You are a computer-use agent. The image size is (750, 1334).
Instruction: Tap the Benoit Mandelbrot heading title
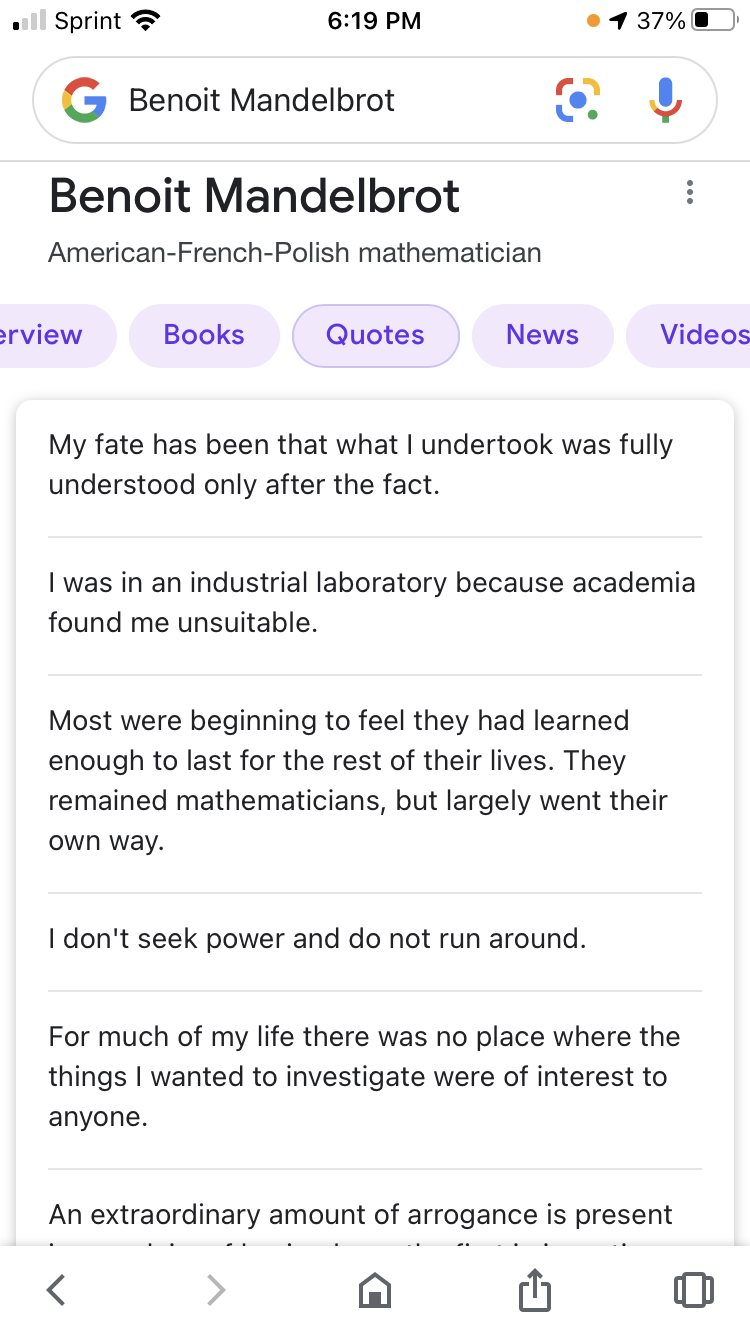pyautogui.click(x=255, y=195)
